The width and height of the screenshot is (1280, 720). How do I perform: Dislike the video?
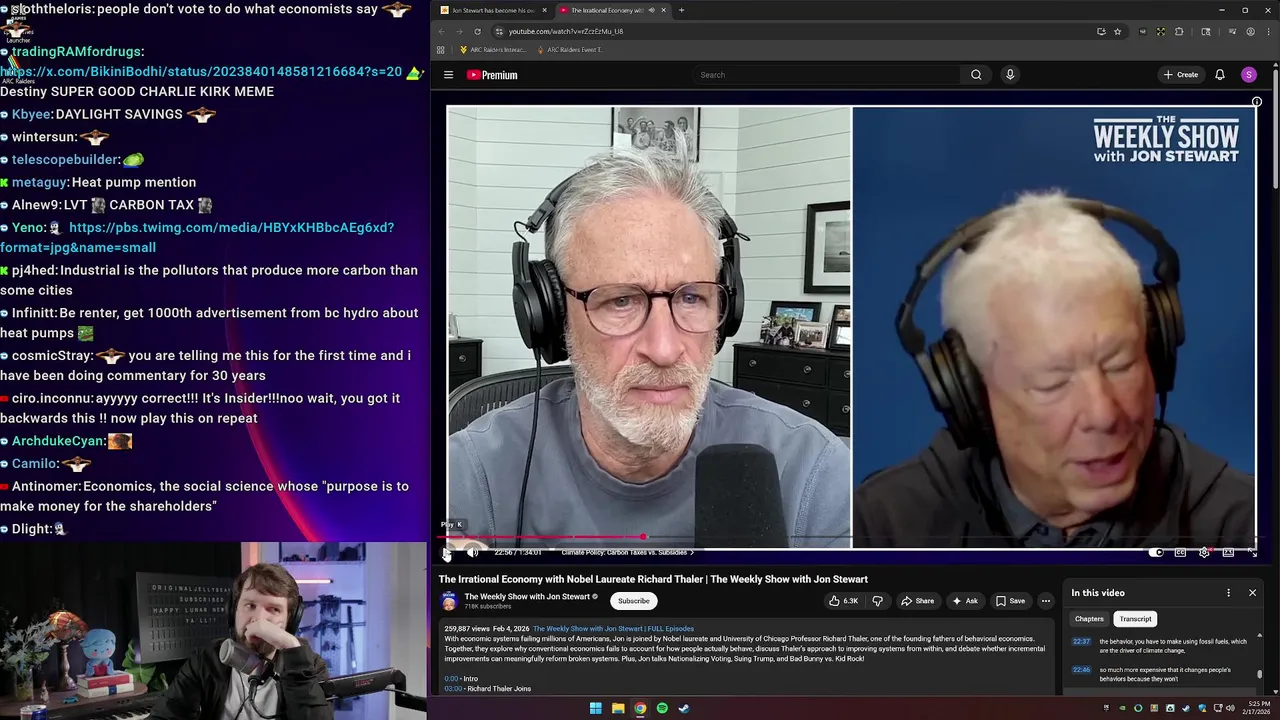click(877, 601)
